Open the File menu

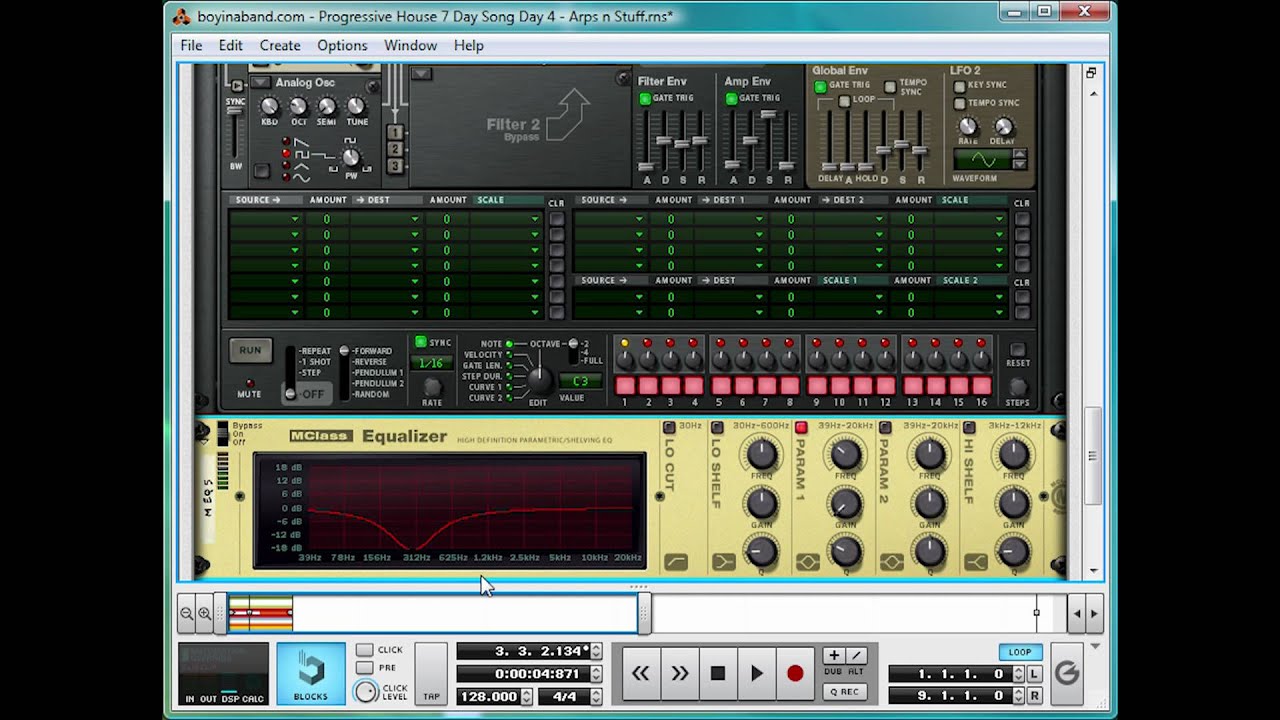(191, 45)
